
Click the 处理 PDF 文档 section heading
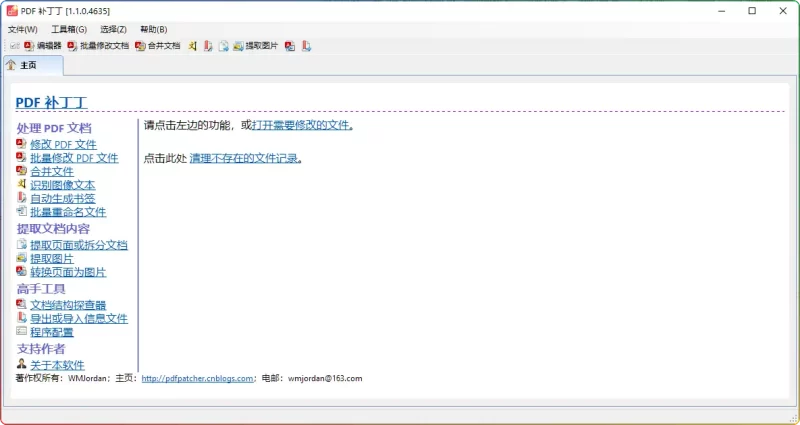coord(55,128)
